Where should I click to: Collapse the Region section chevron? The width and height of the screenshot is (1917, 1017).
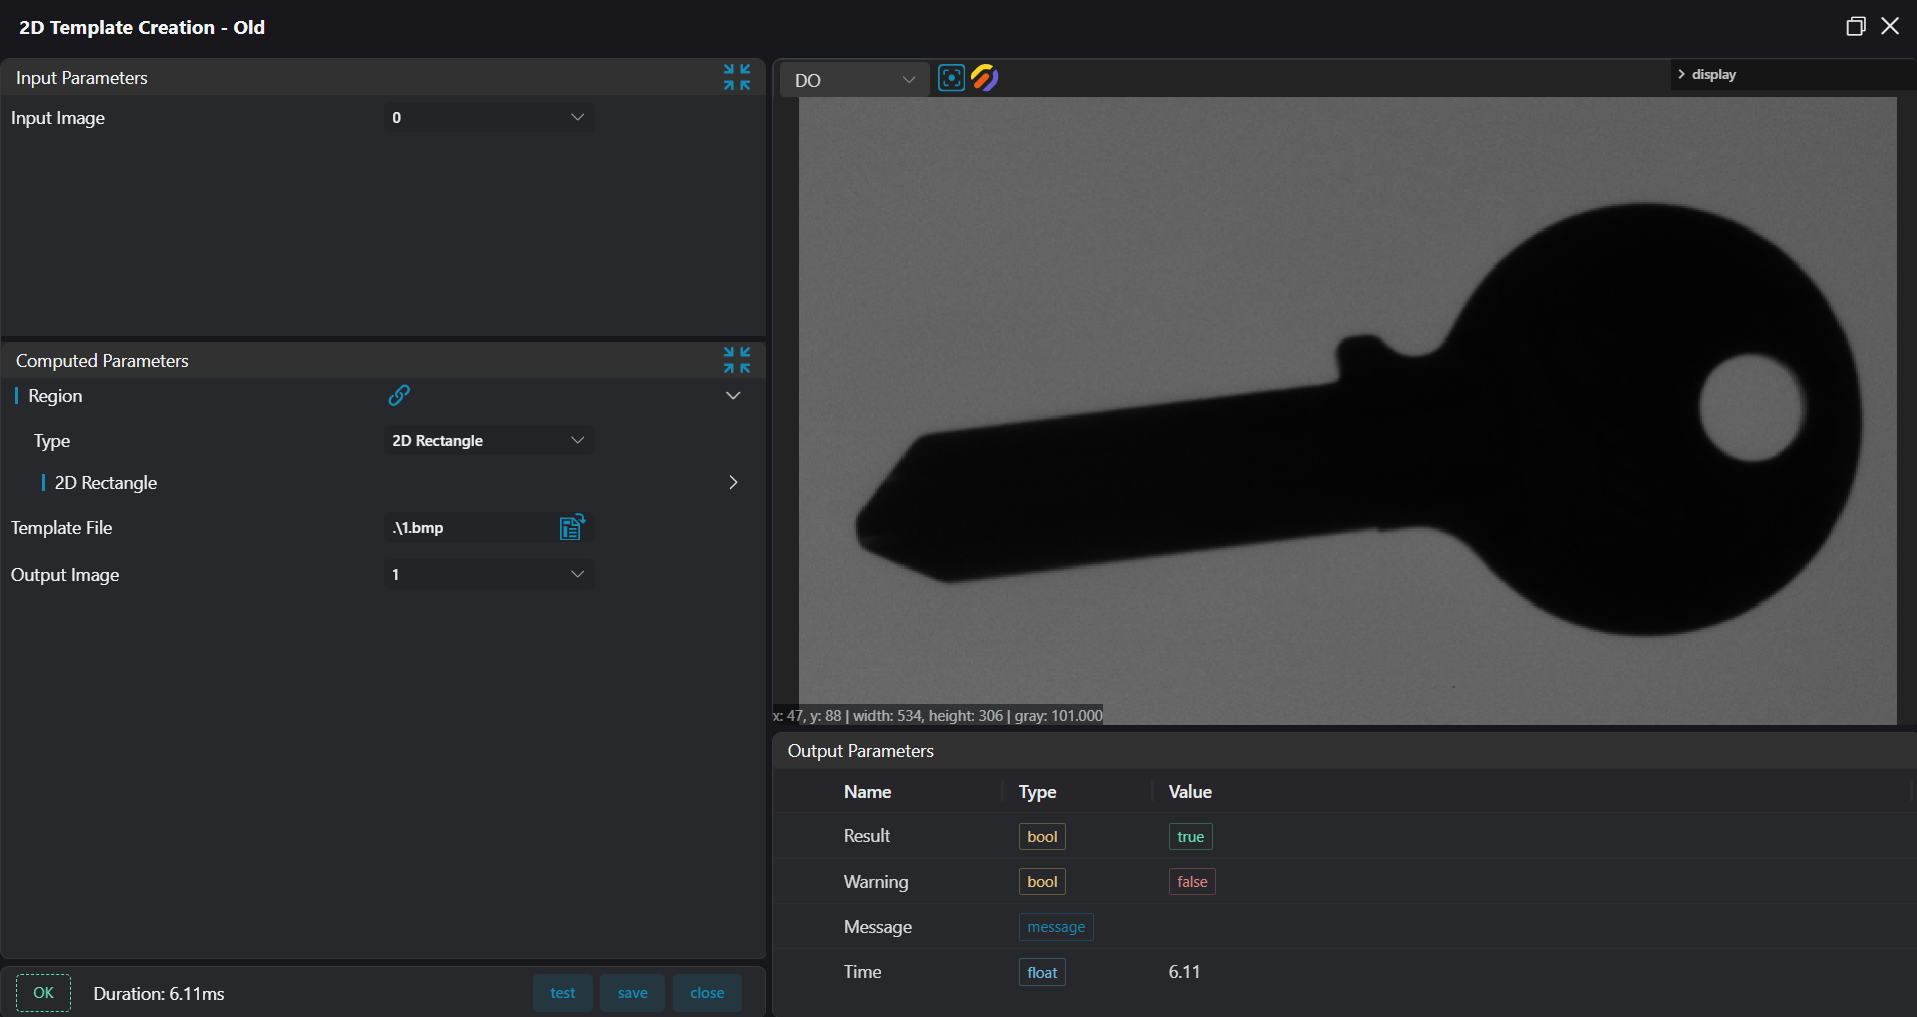[733, 396]
